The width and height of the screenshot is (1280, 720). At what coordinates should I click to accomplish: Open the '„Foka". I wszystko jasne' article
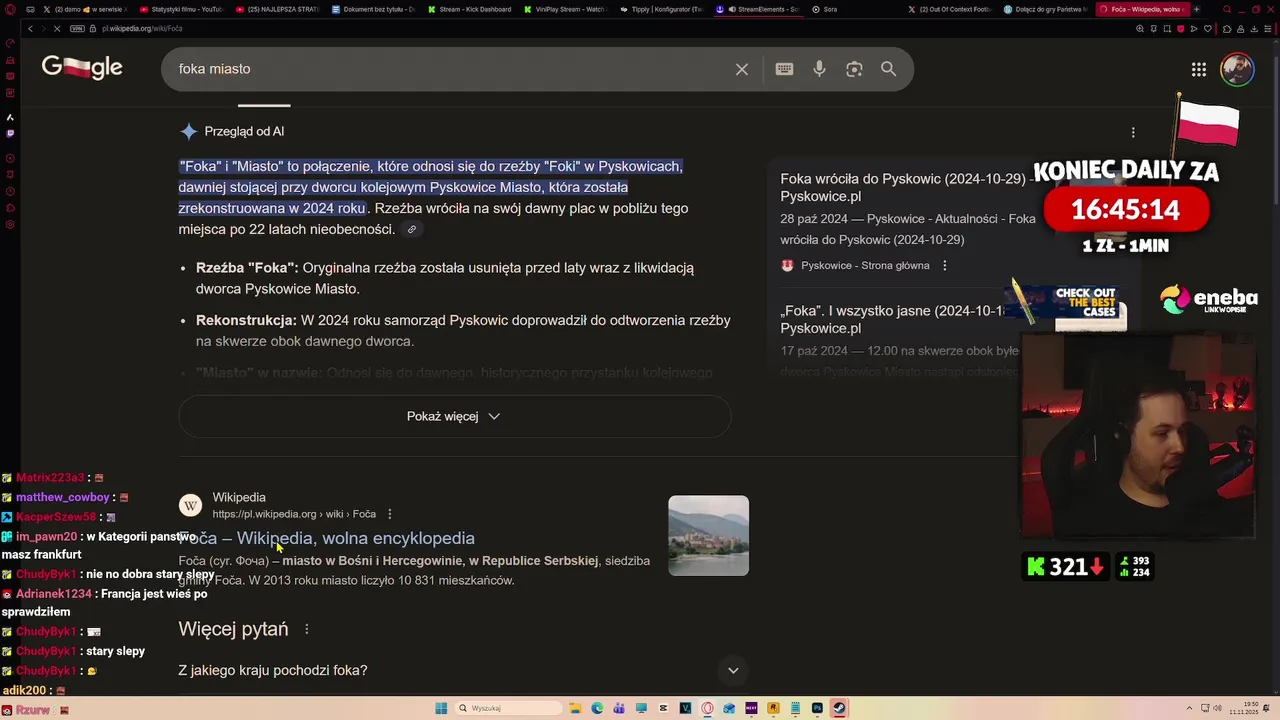pos(893,319)
